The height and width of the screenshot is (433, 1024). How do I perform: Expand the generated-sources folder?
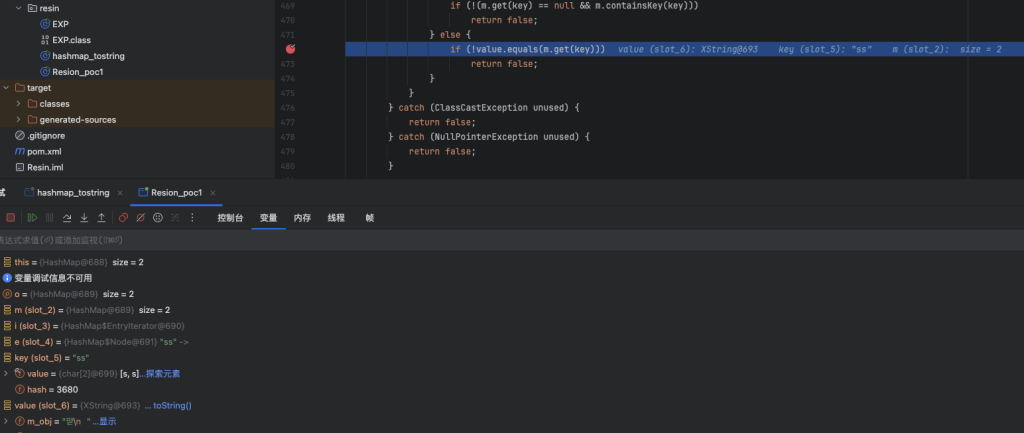click(18, 120)
